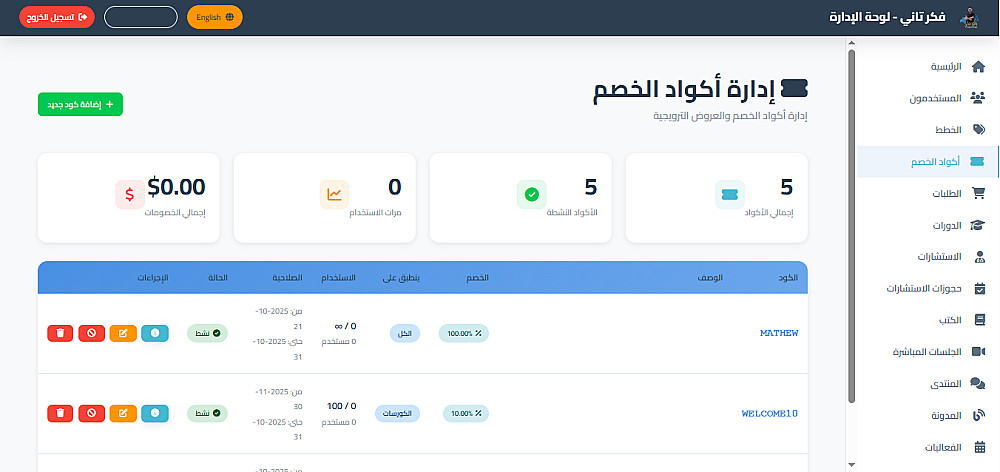Click the Active Codes green check icon
The image size is (1000, 472).
[x=531, y=195]
